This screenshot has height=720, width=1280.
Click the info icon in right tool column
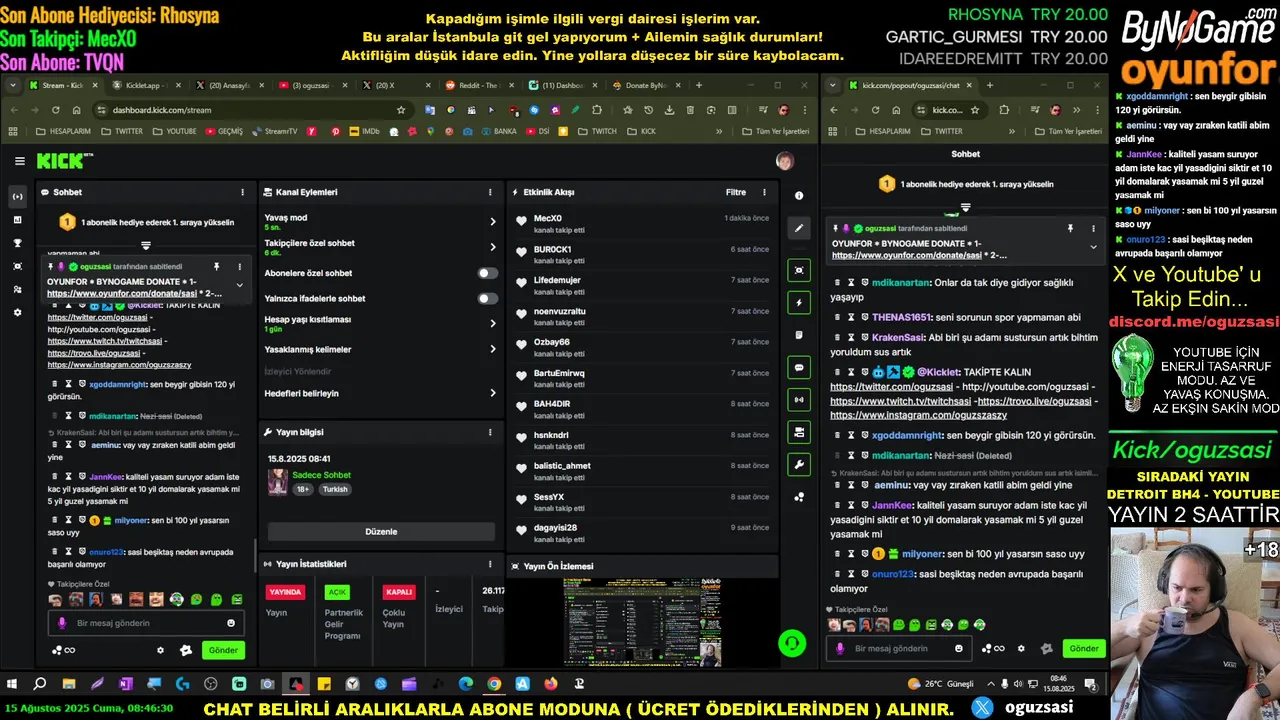(799, 196)
